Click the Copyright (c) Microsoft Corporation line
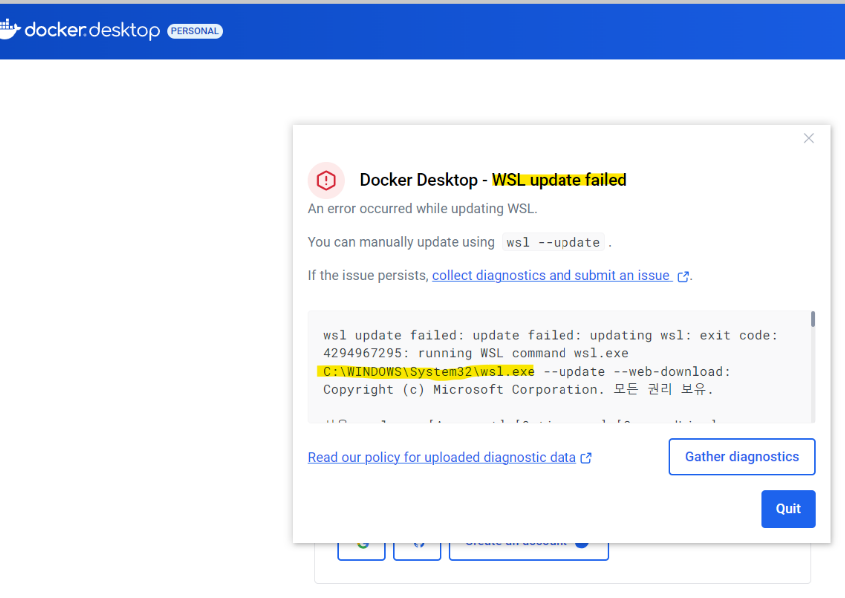 click(518, 390)
